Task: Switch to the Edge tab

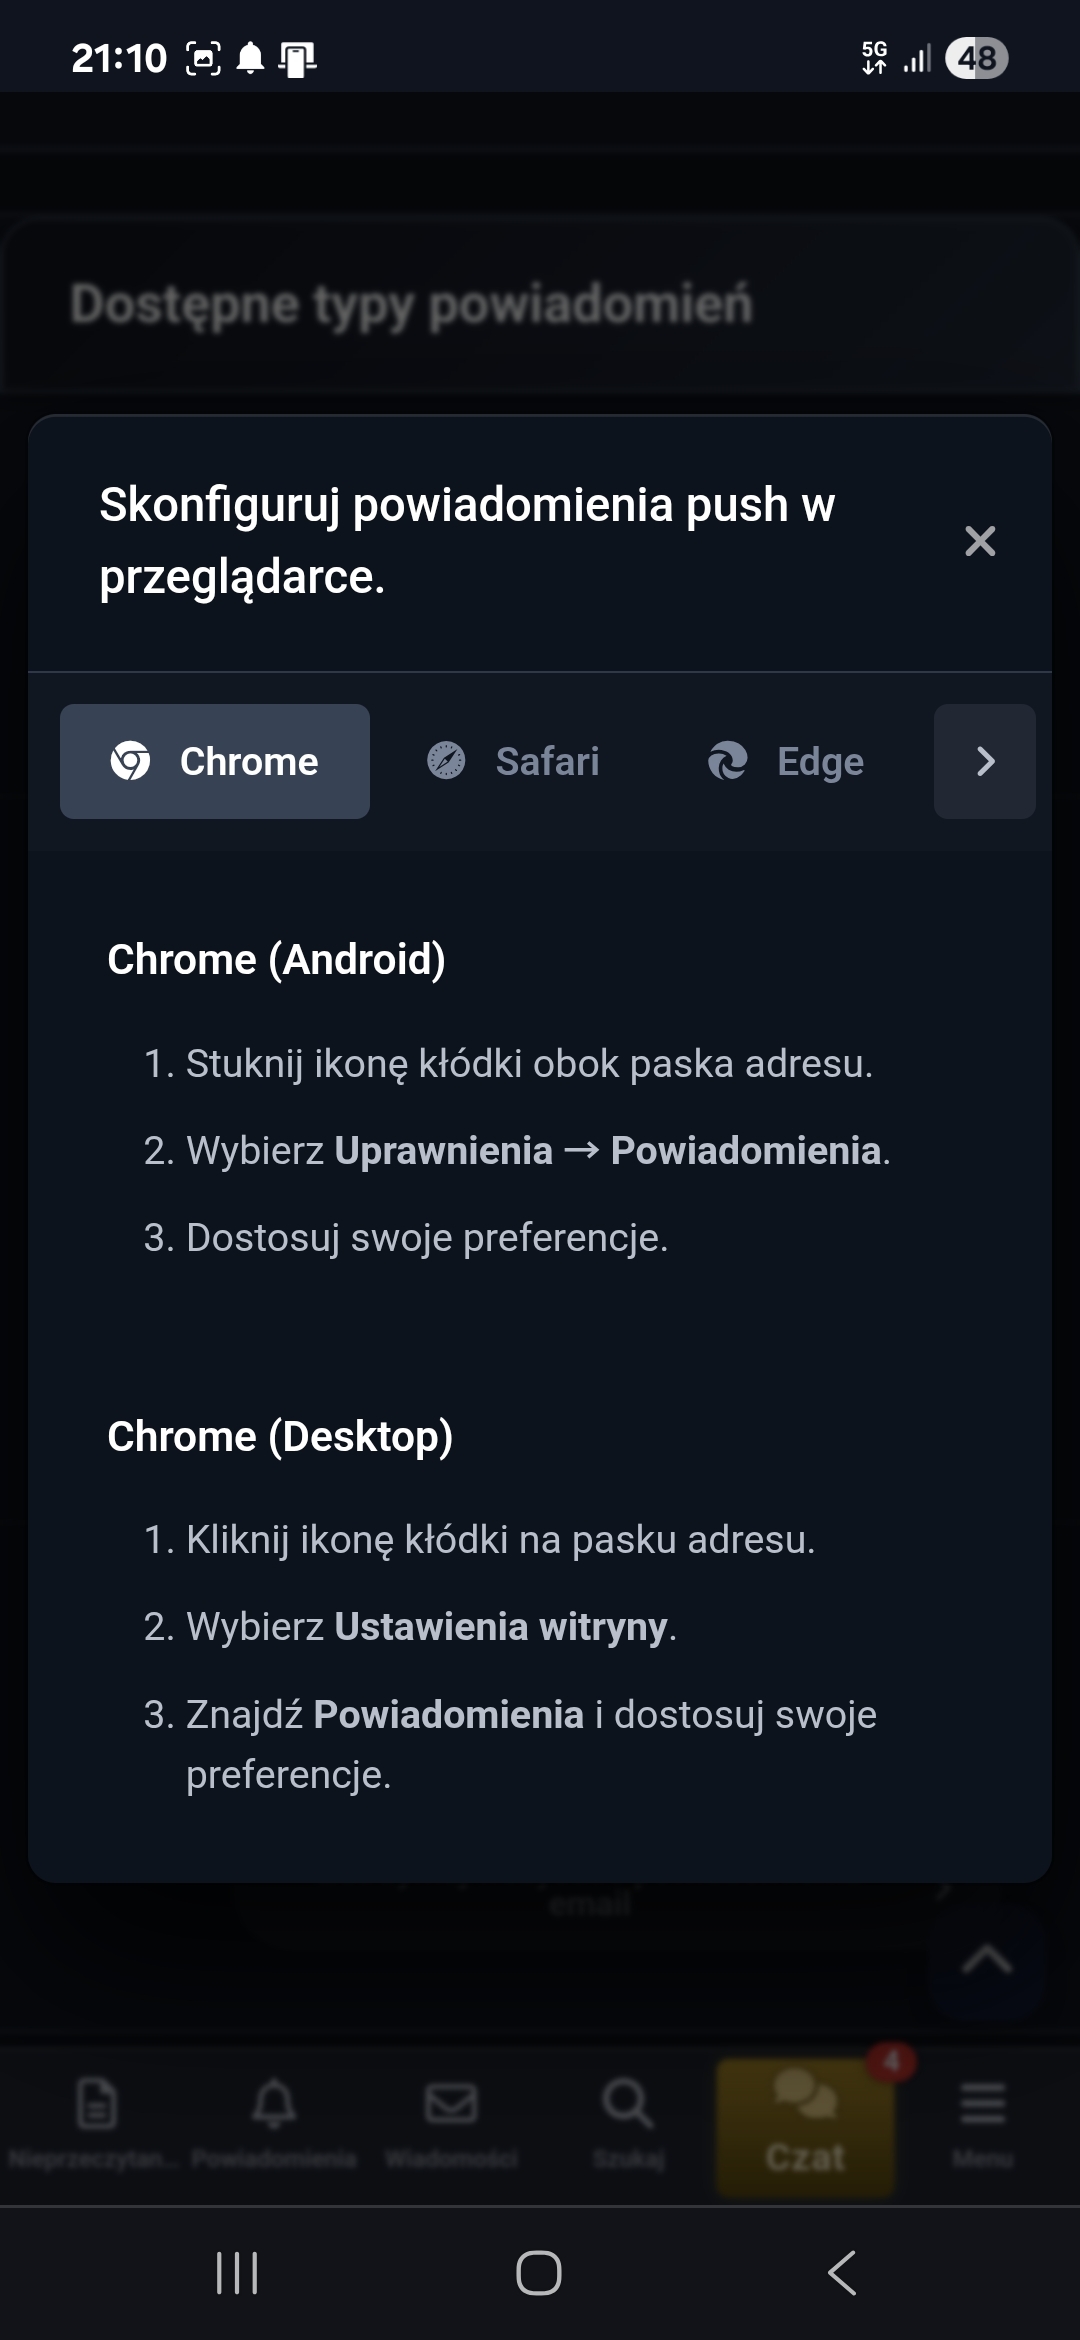Action: tap(786, 760)
